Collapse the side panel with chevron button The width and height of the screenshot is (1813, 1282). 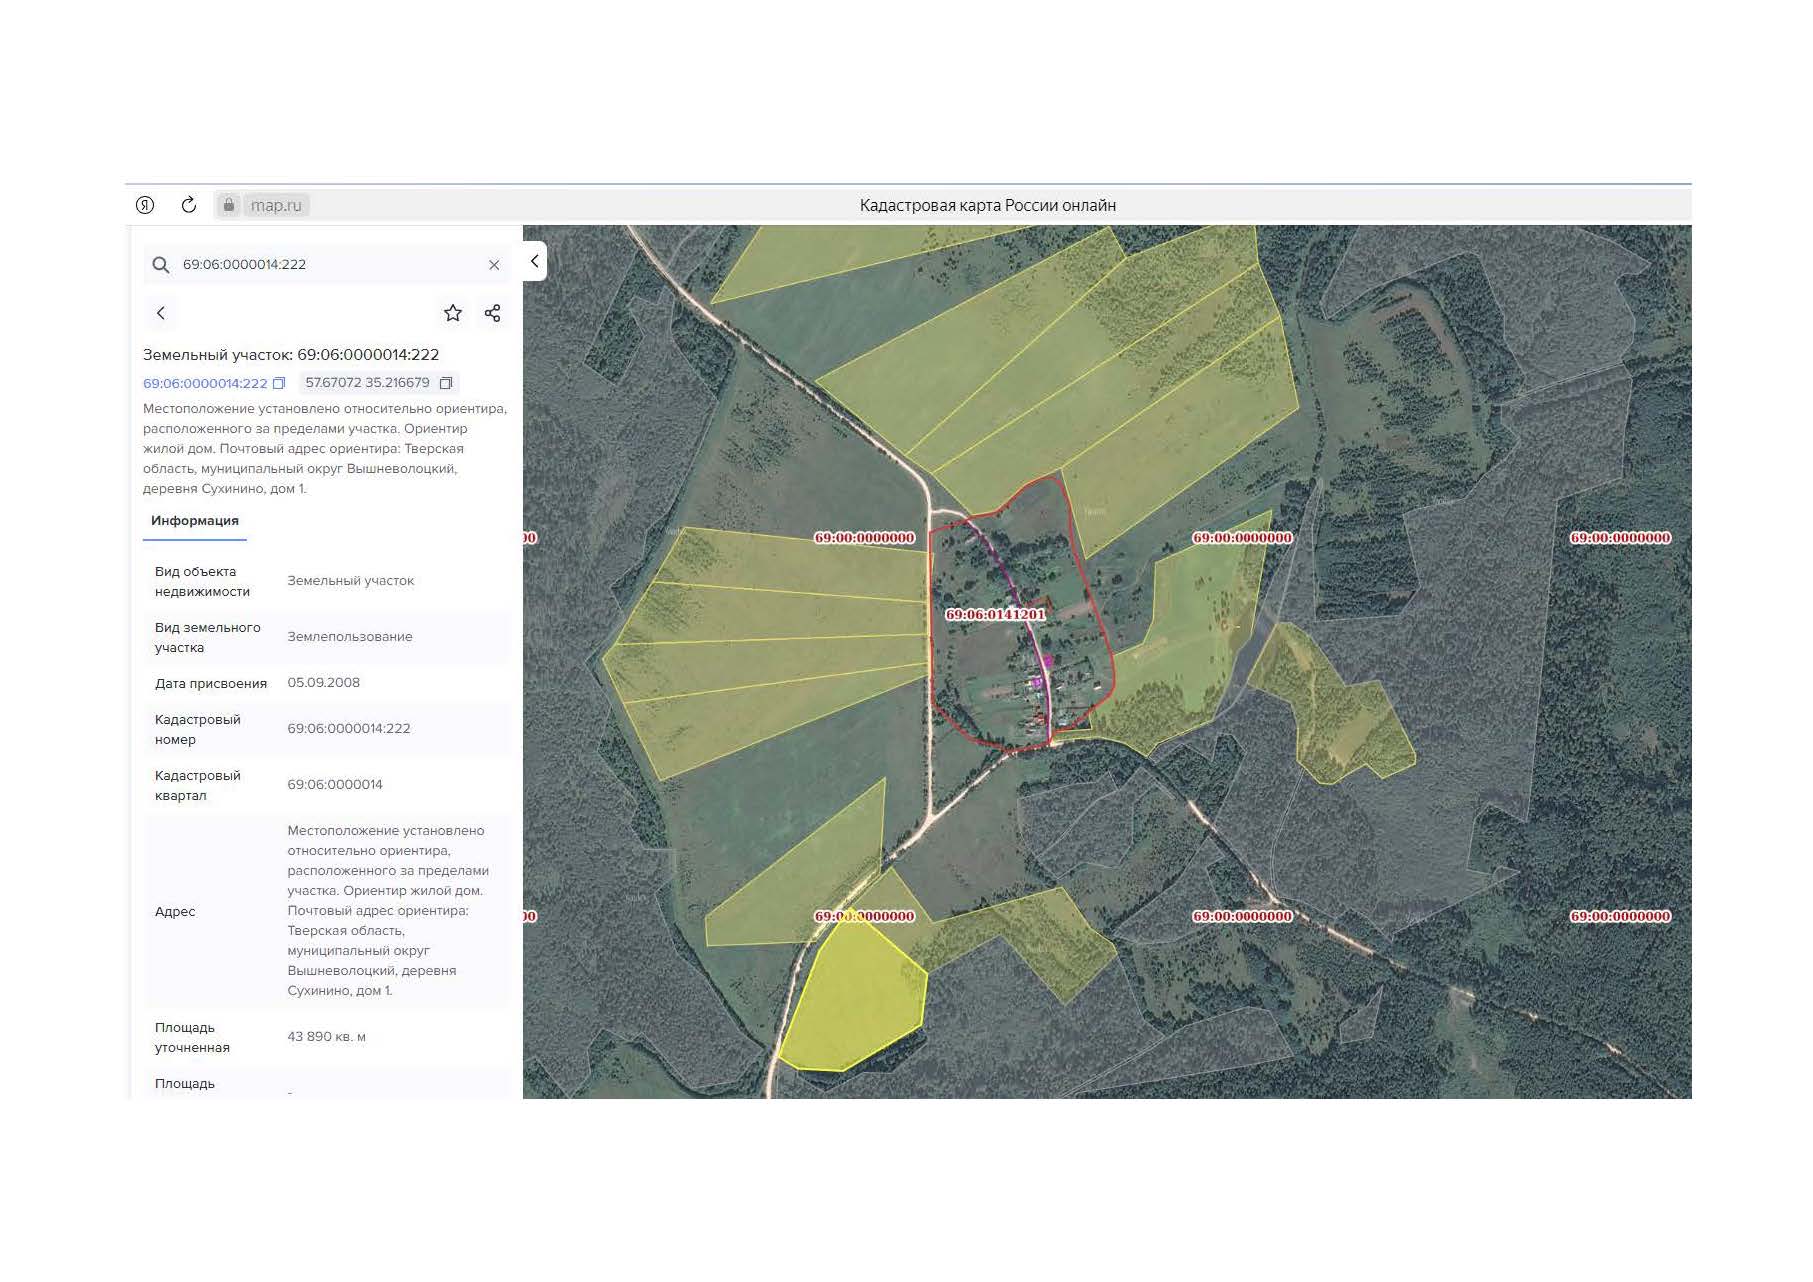tap(535, 261)
